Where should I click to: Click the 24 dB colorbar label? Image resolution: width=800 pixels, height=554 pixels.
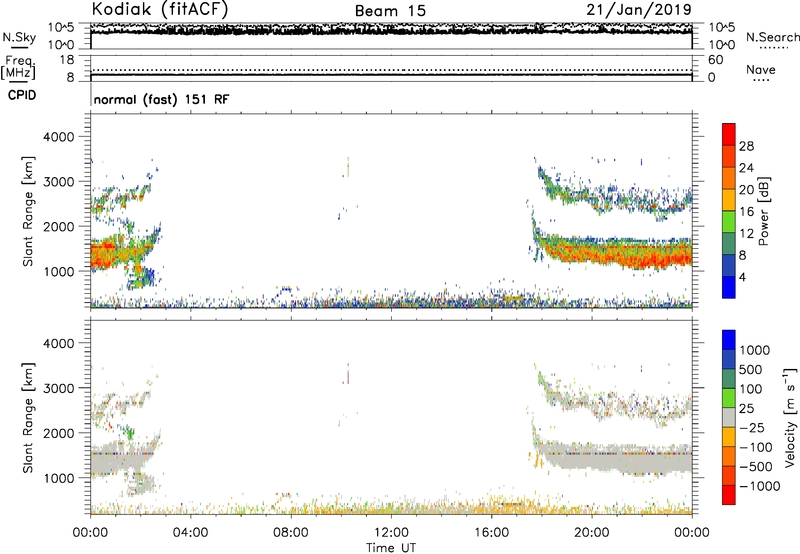pyautogui.click(x=746, y=168)
